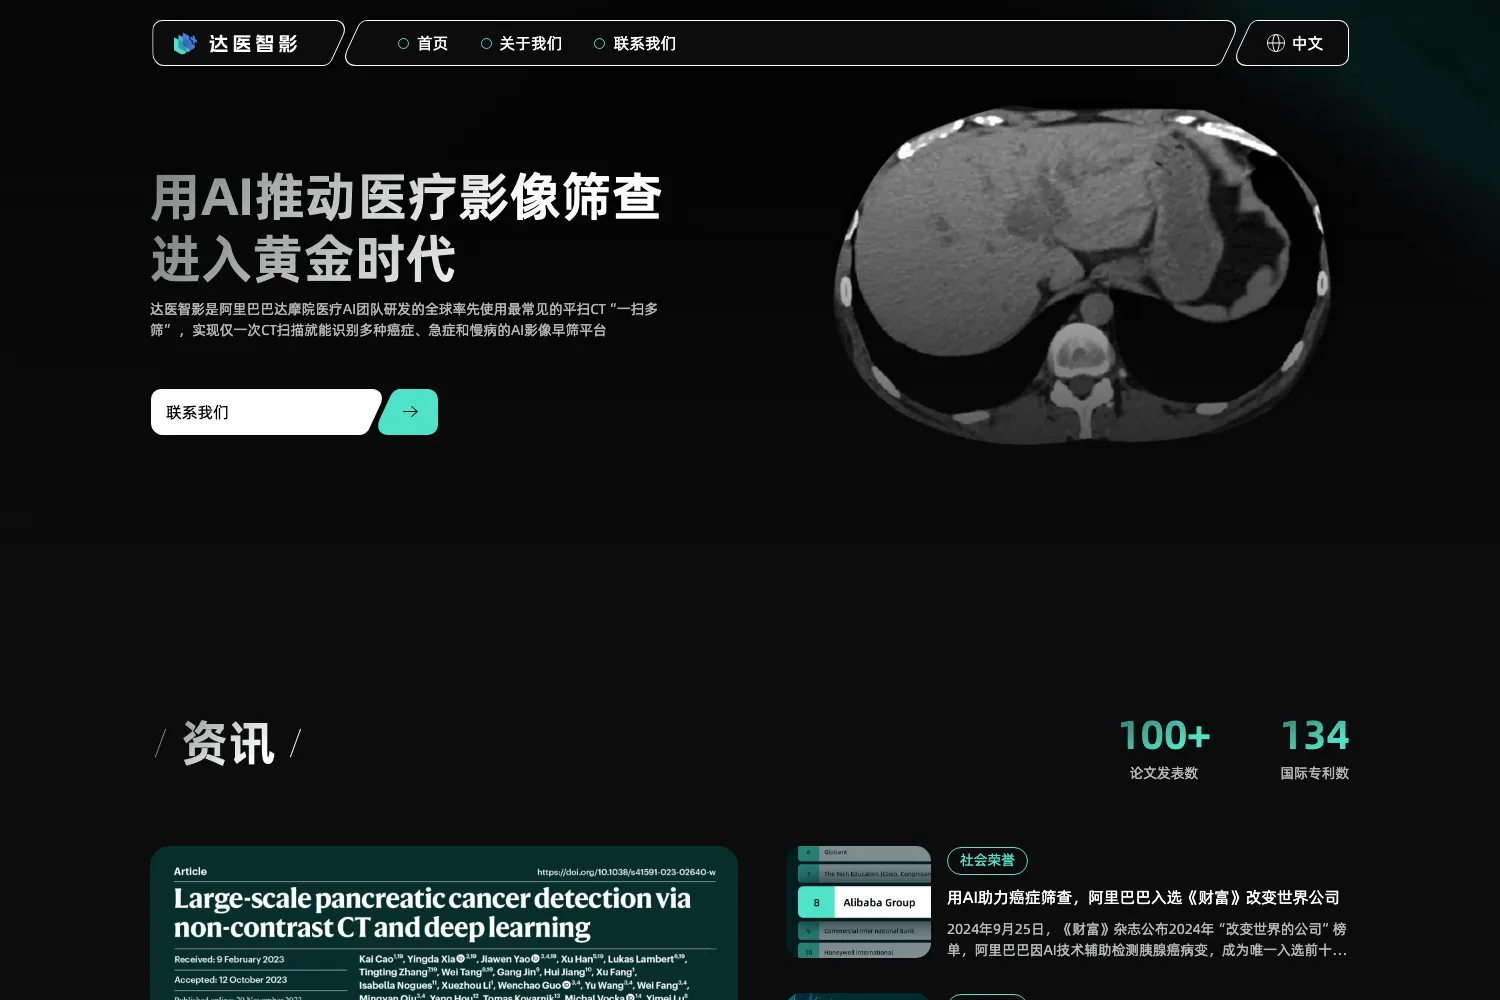The width and height of the screenshot is (1500, 1000).
Task: Click the white 联系我们 hero button
Action: (264, 412)
